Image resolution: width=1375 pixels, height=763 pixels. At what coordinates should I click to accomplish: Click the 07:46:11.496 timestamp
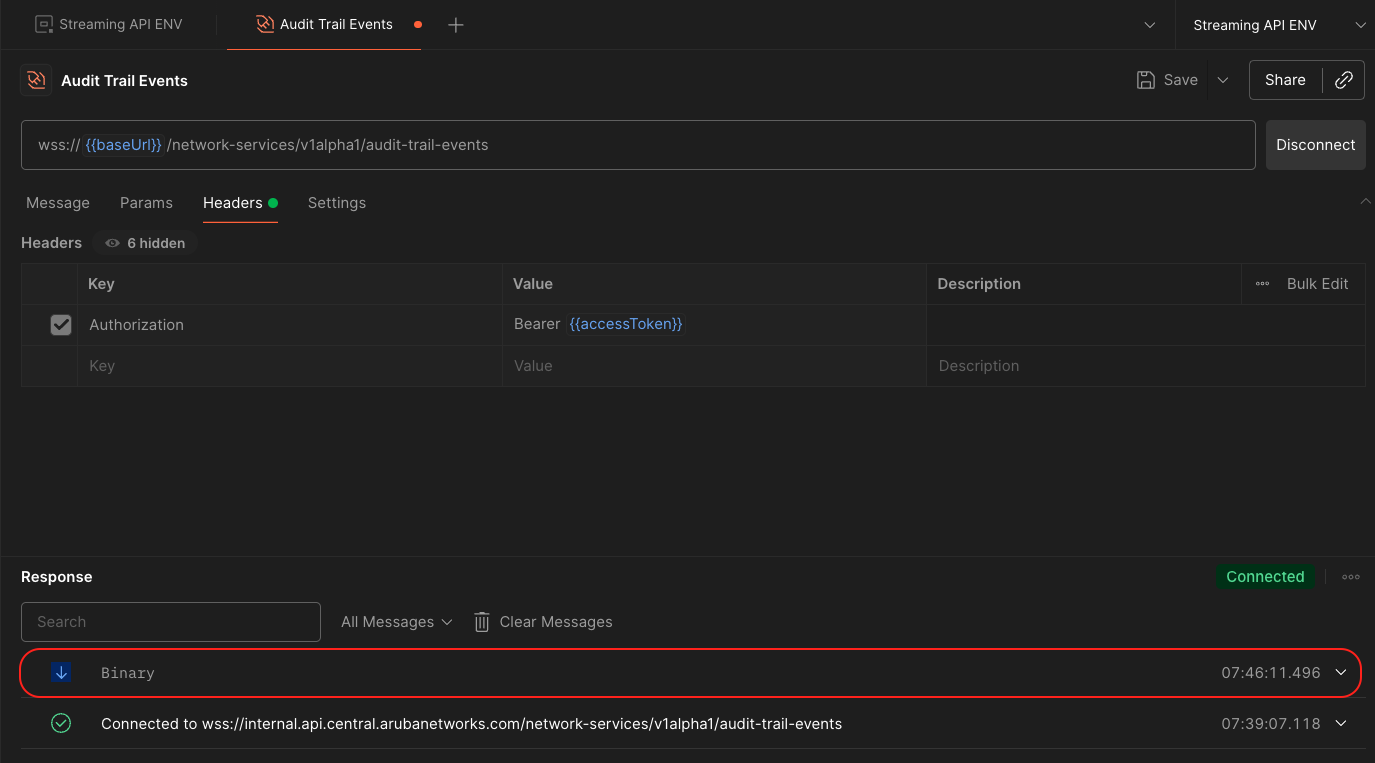click(1271, 673)
